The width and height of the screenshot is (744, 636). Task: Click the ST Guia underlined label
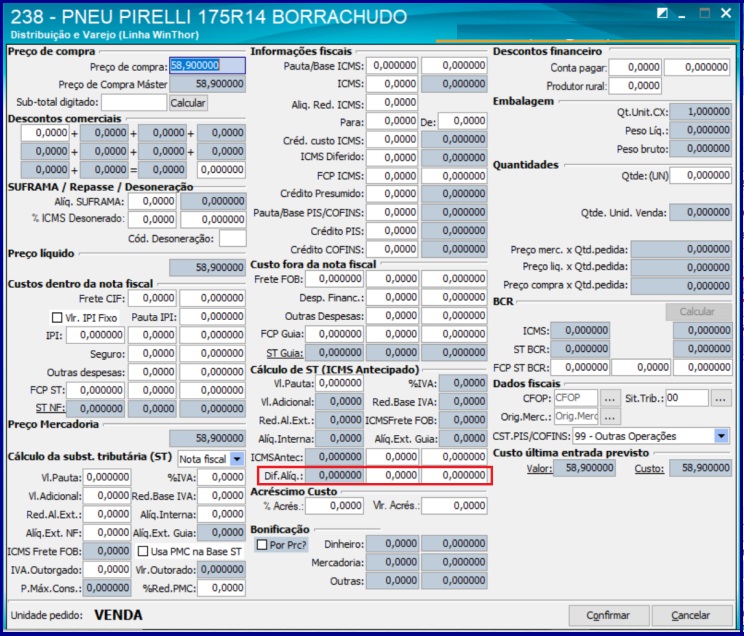(x=284, y=353)
